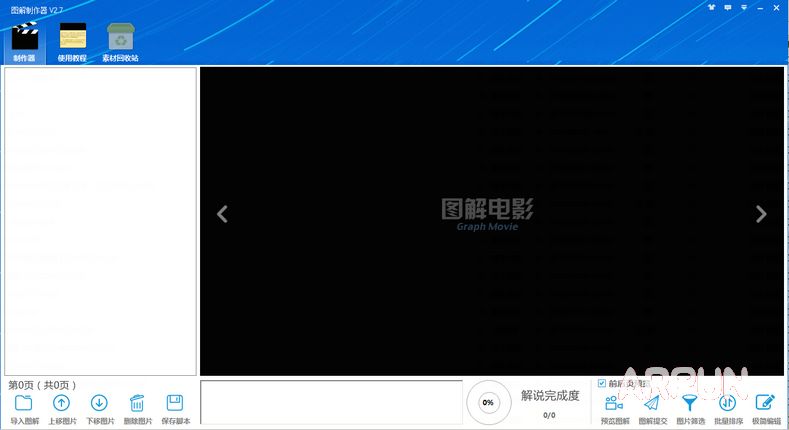Switch to the 制作器 tab
Viewport: 789px width, 430px height.
[x=24, y=42]
